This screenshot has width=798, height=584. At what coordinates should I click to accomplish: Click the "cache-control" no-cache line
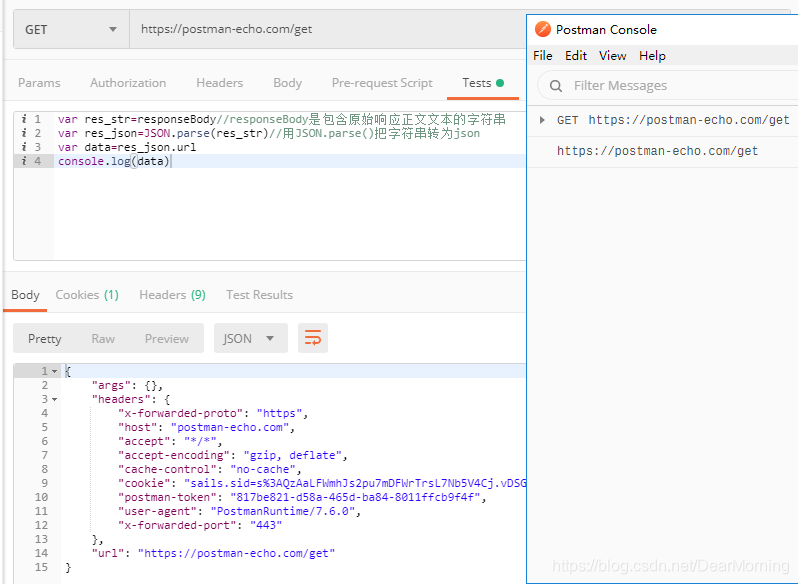tap(210, 470)
